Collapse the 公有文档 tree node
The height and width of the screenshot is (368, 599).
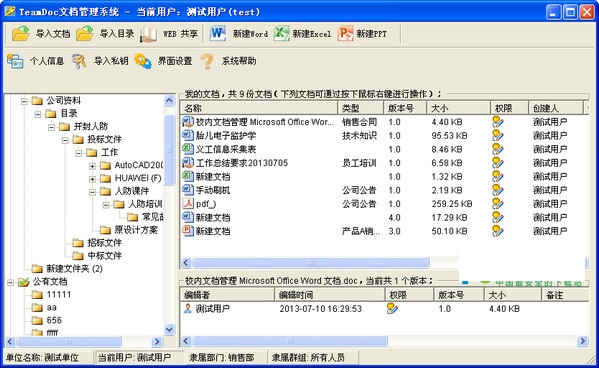tap(10, 282)
